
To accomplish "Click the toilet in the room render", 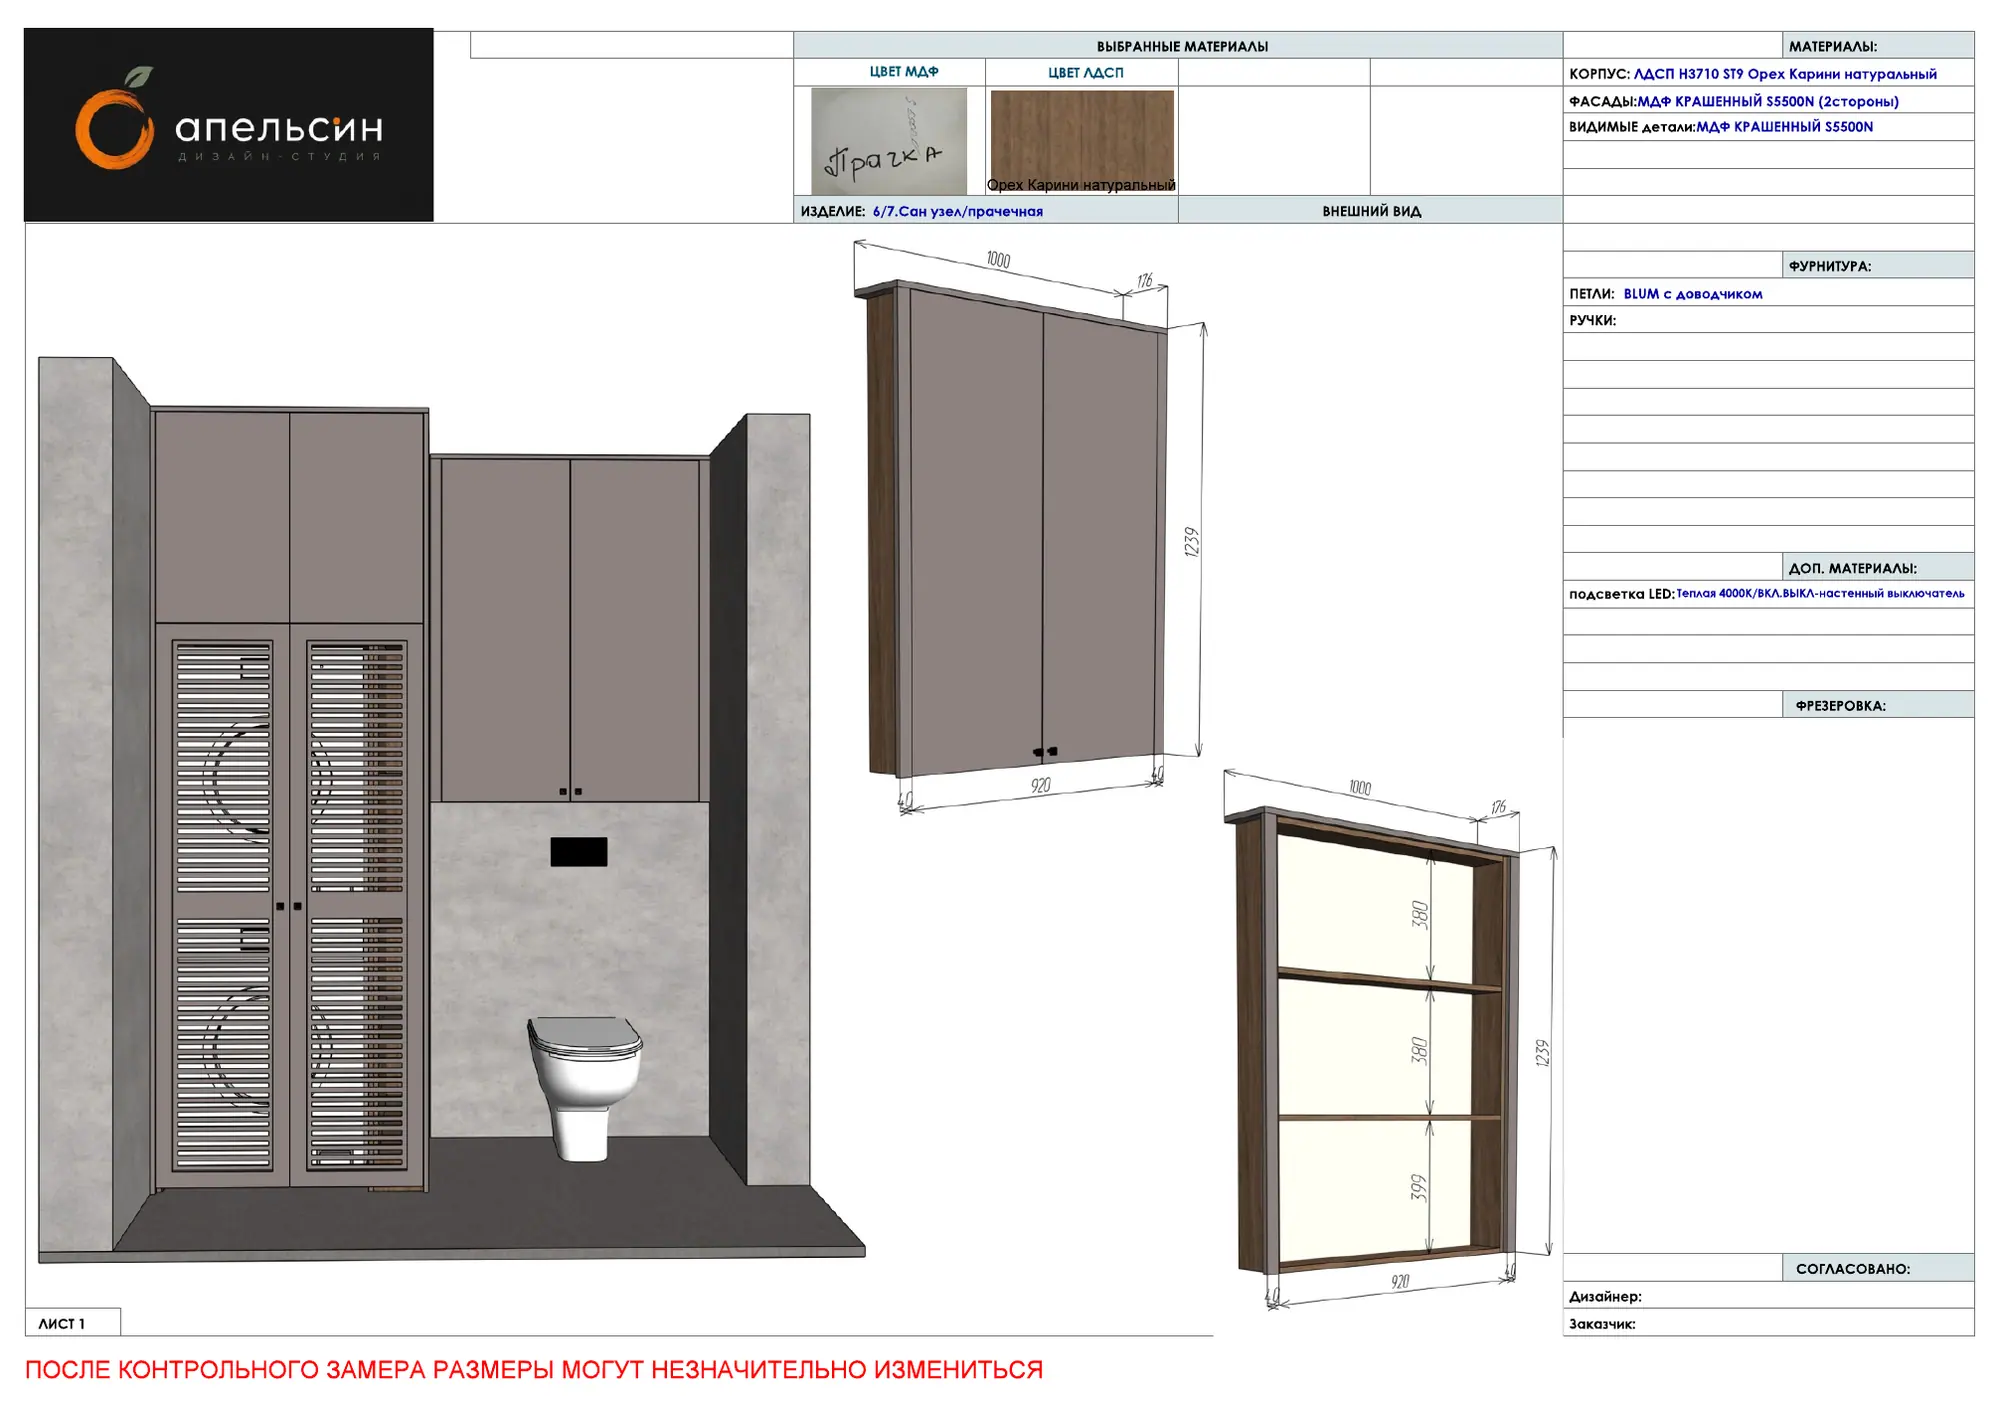I will (584, 1088).
